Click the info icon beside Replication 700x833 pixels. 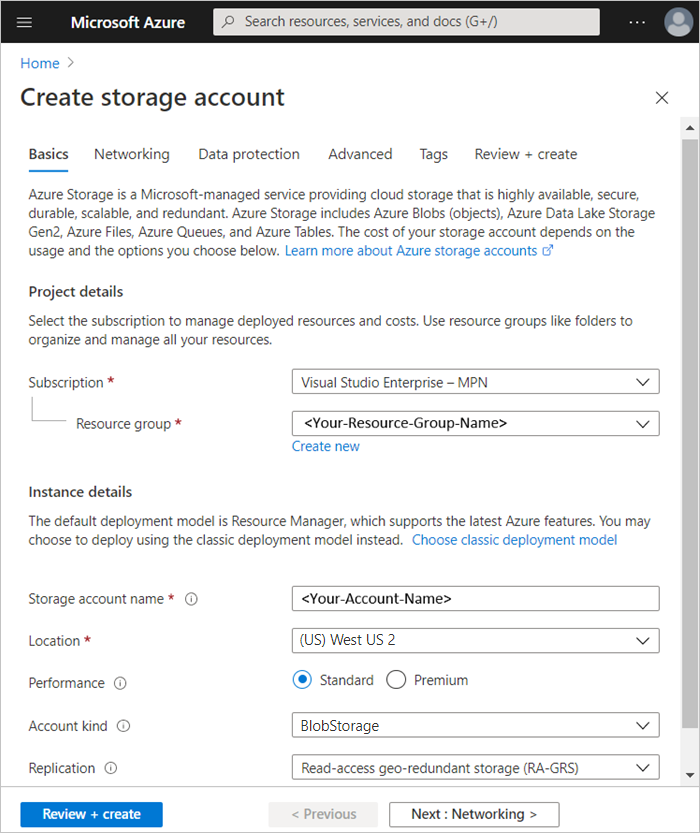click(112, 768)
